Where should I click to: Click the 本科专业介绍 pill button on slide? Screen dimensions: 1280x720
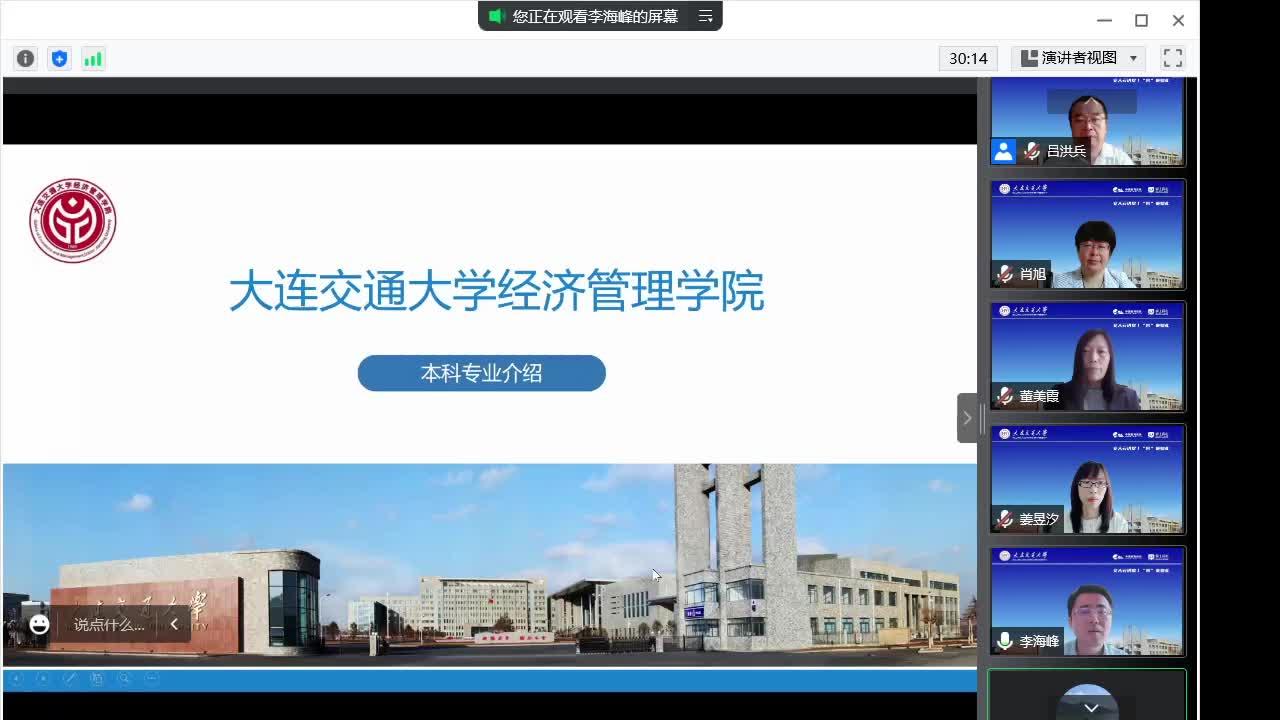[482, 373]
